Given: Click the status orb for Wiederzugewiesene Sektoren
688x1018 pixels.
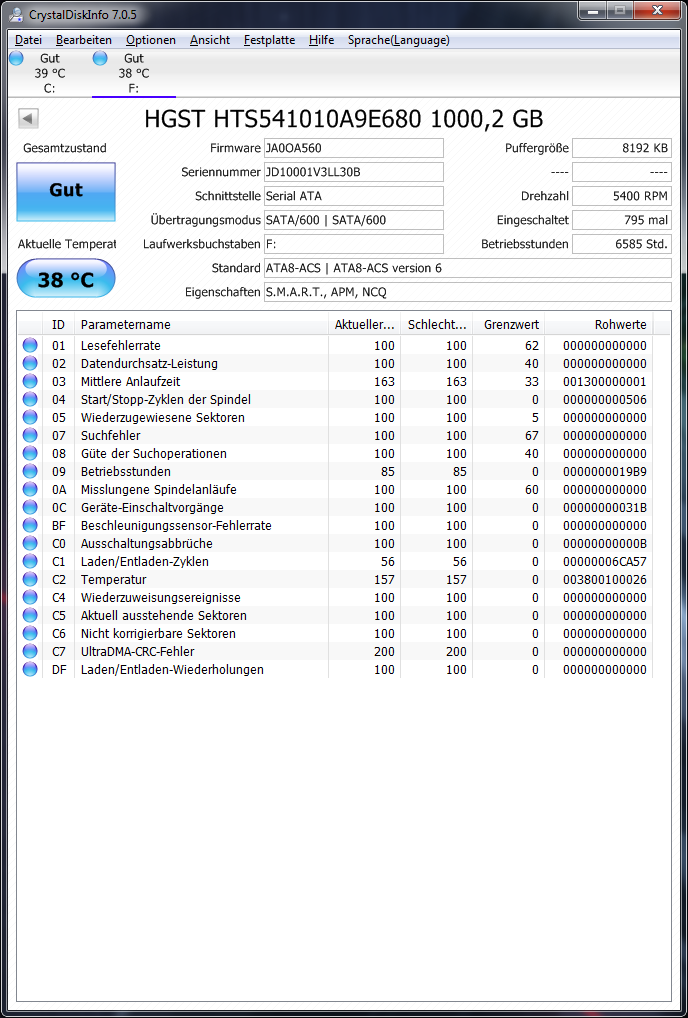Looking at the screenshot, I should click(x=30, y=417).
